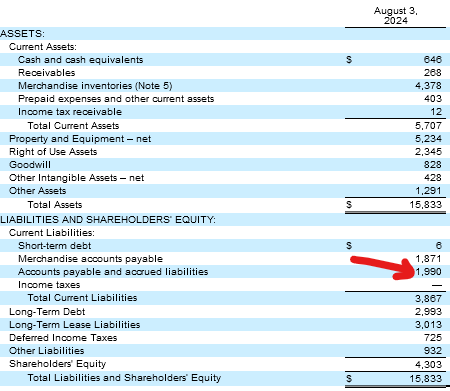Click the "August 3, 2024" column header

point(396,16)
